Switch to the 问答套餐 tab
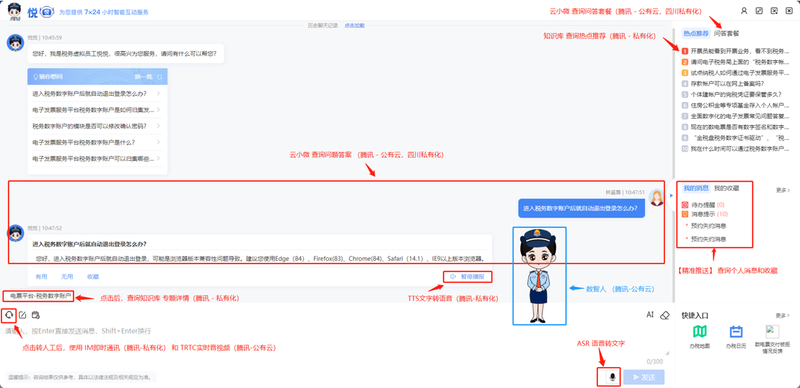The image size is (800, 388). [x=727, y=34]
